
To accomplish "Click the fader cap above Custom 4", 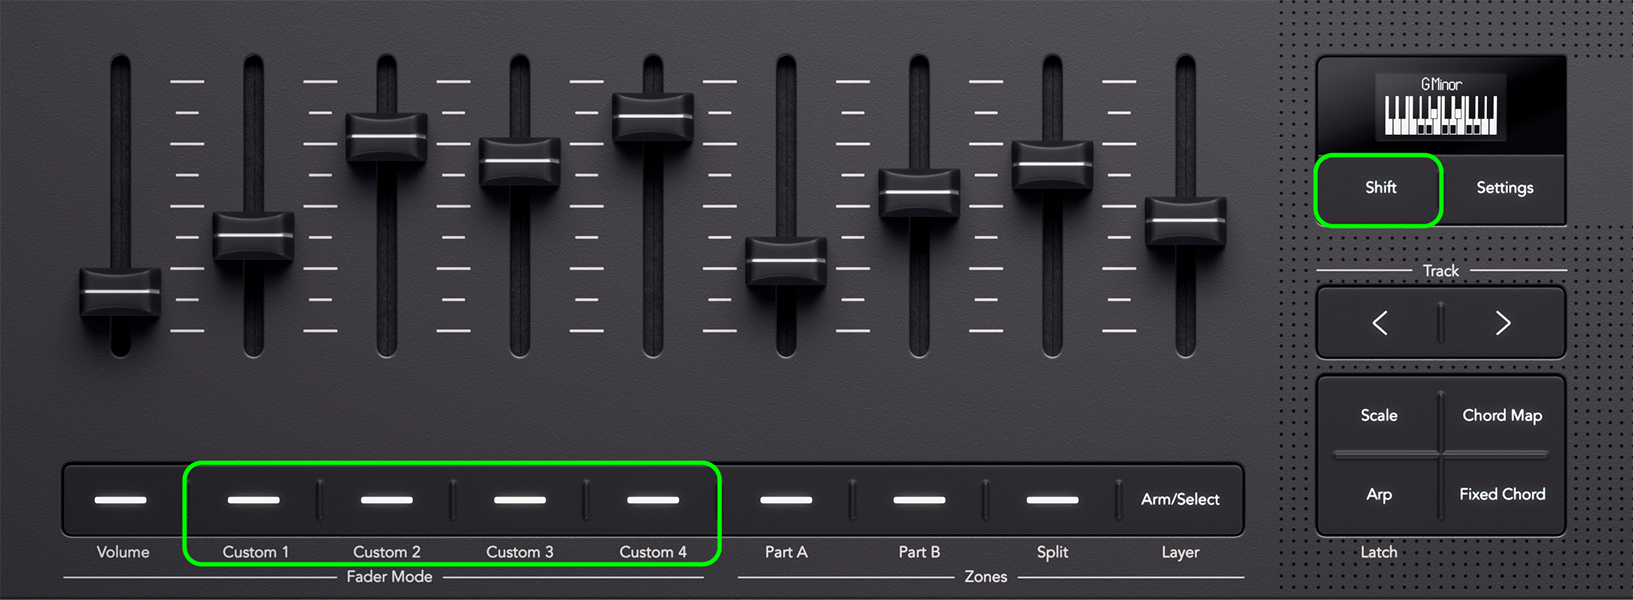I will [x=653, y=117].
